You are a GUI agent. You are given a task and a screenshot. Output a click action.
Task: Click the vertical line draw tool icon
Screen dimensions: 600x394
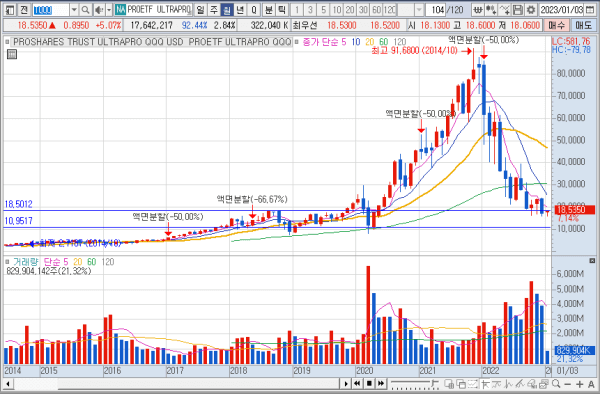pyautogui.click(x=509, y=384)
